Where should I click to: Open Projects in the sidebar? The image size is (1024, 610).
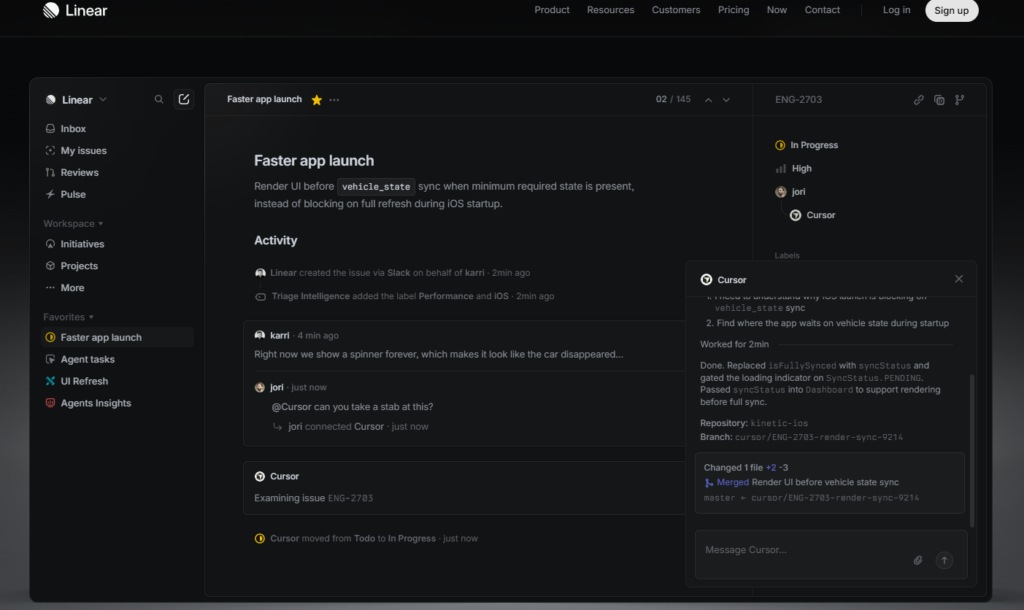[x=71, y=266]
